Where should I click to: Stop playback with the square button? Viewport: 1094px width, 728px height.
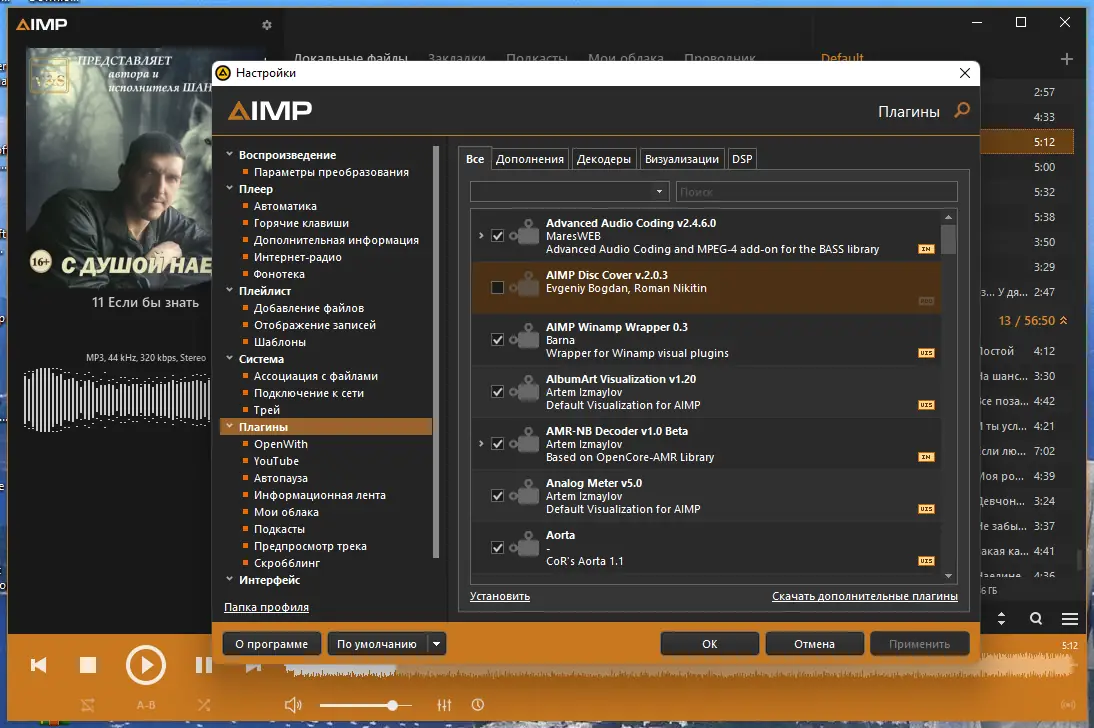click(88, 665)
